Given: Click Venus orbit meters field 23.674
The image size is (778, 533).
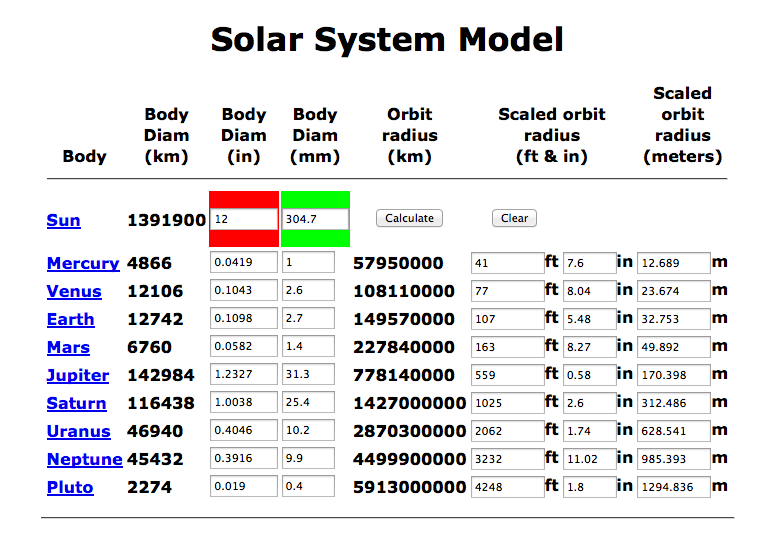Looking at the screenshot, I should point(674,291).
